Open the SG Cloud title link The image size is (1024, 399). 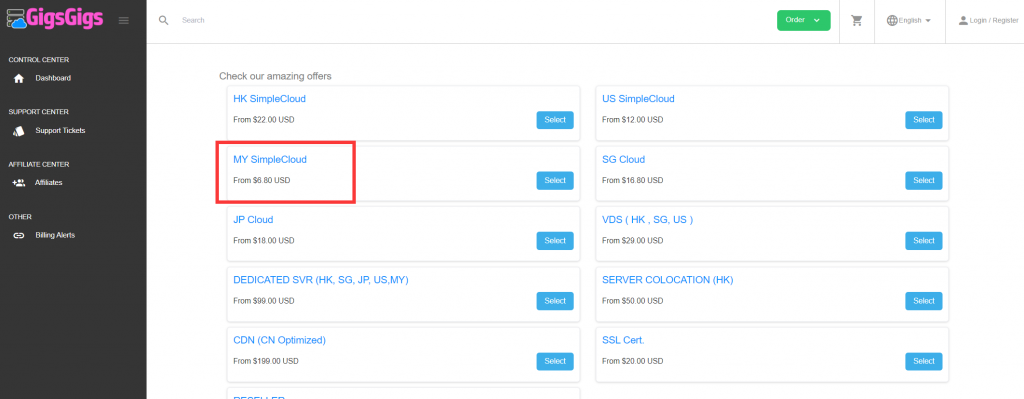(623, 159)
